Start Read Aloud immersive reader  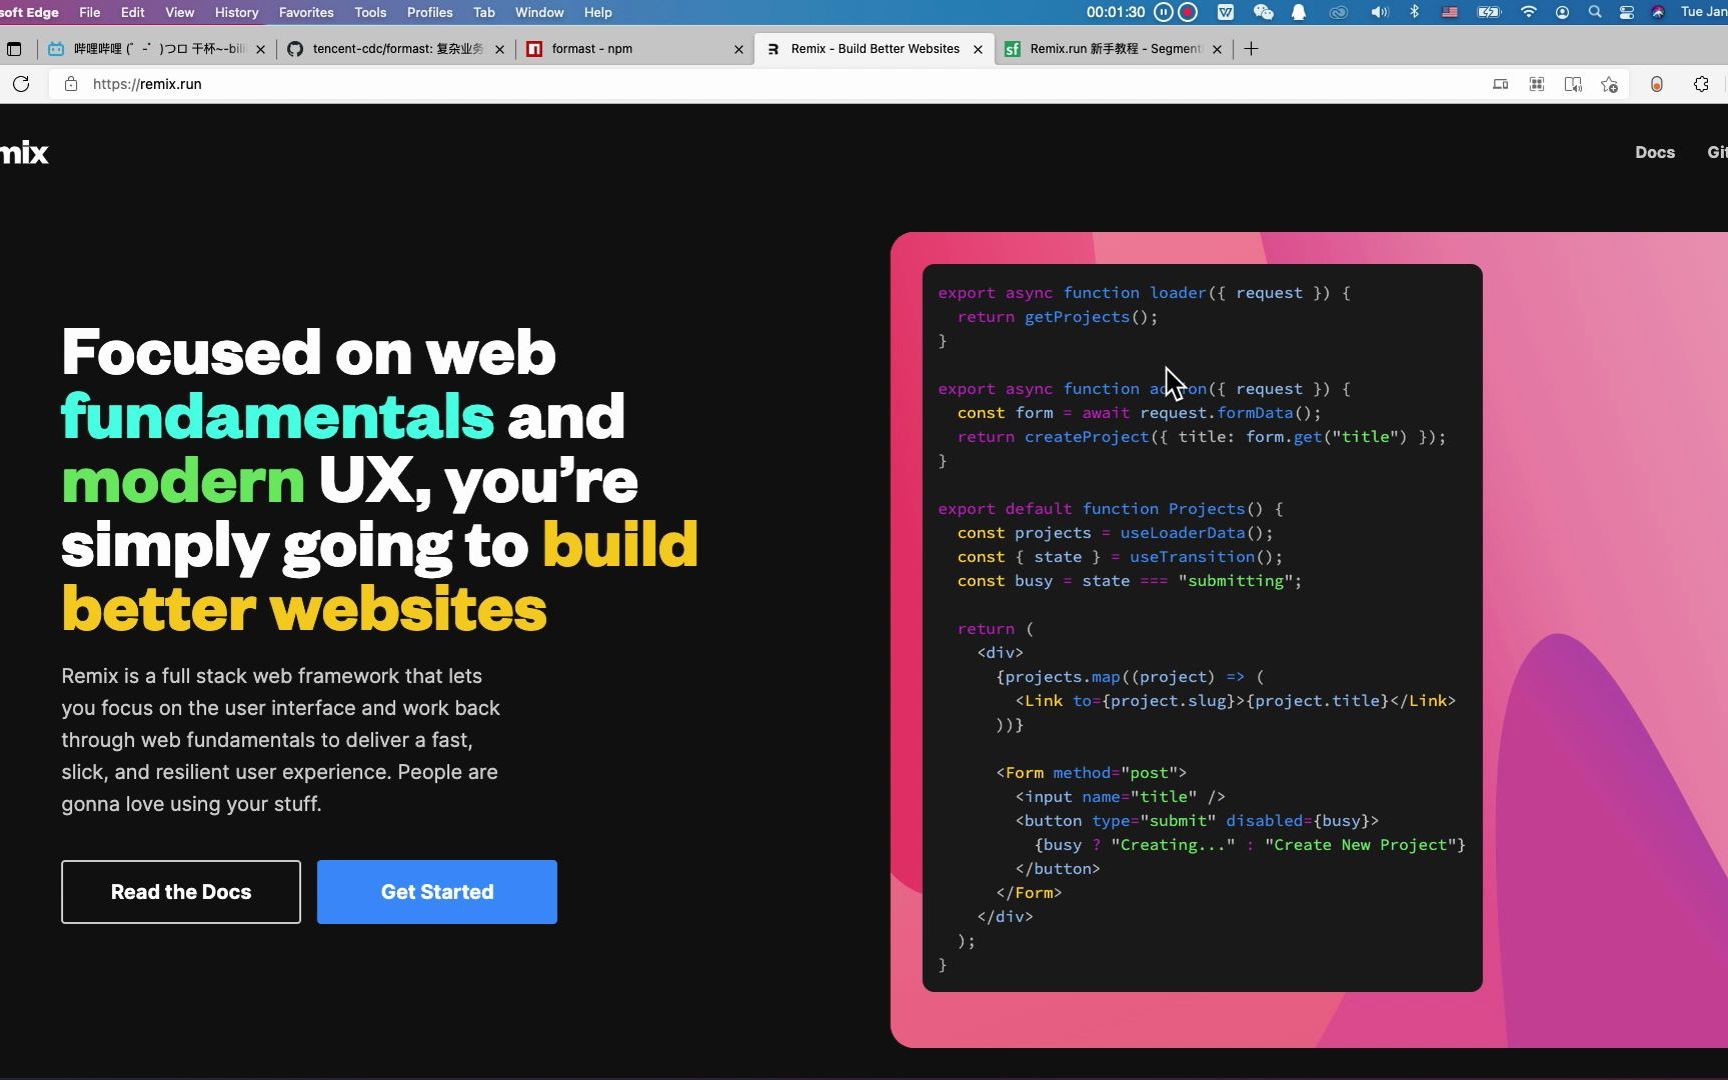(1573, 84)
